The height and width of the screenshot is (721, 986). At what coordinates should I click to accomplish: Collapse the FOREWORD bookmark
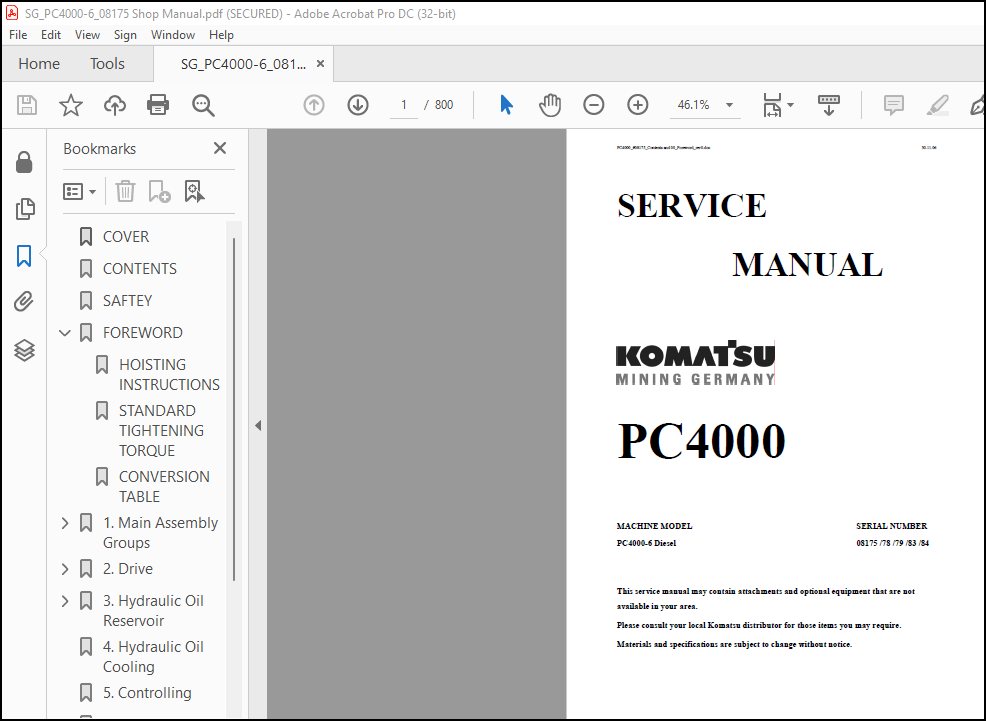65,333
